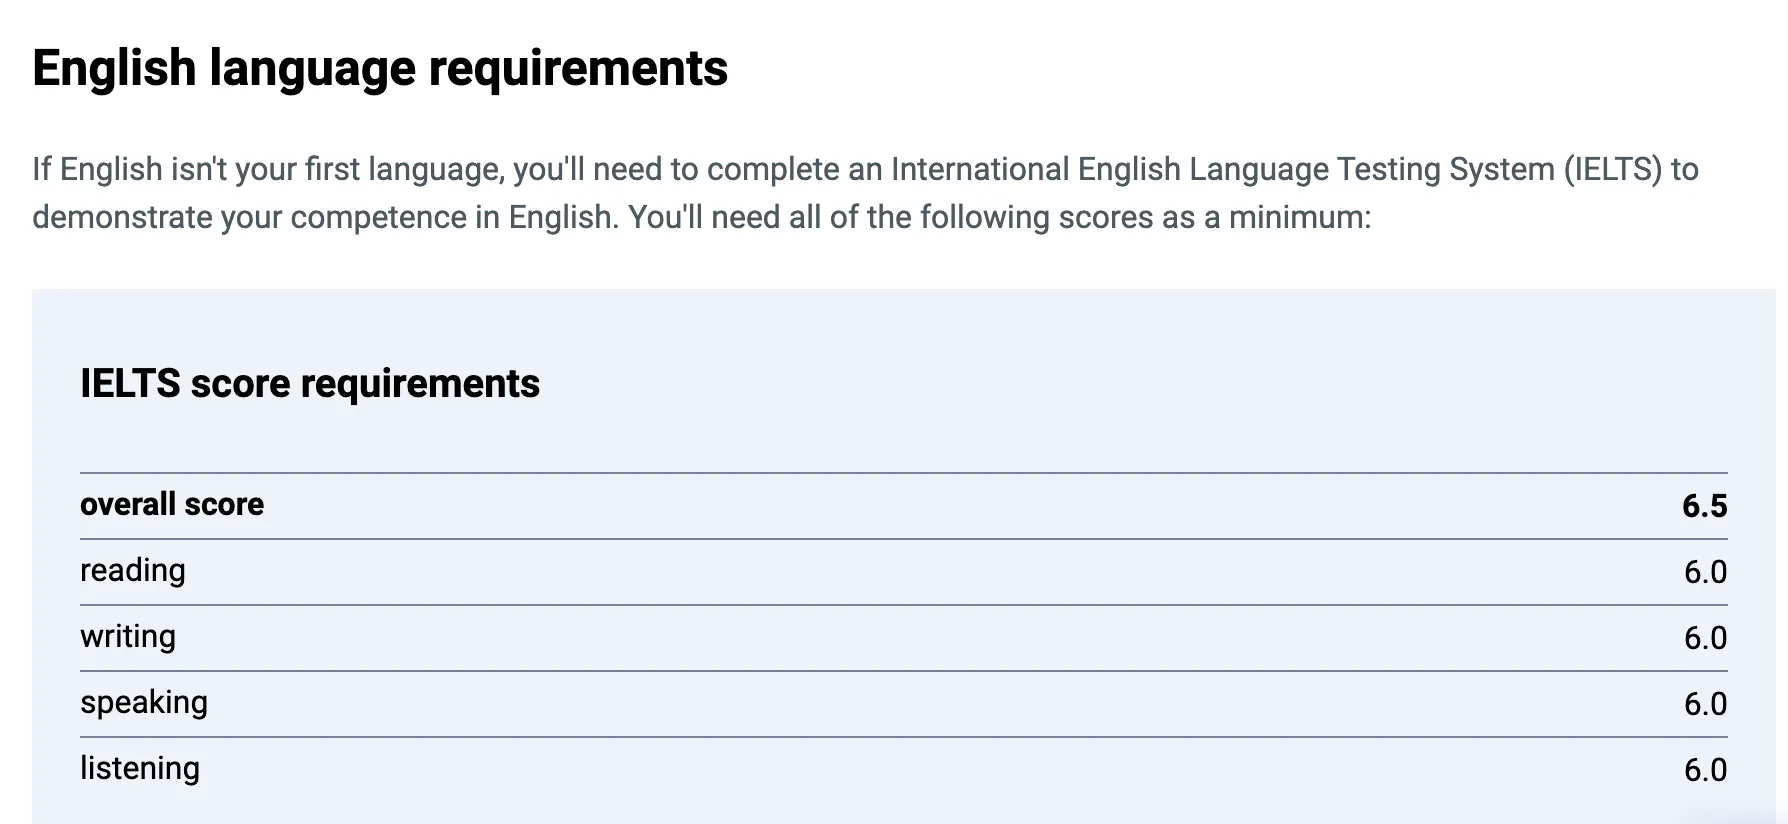Click "International English Language" in the intro paragraph
This screenshot has height=824, width=1788.
tap(1110, 170)
